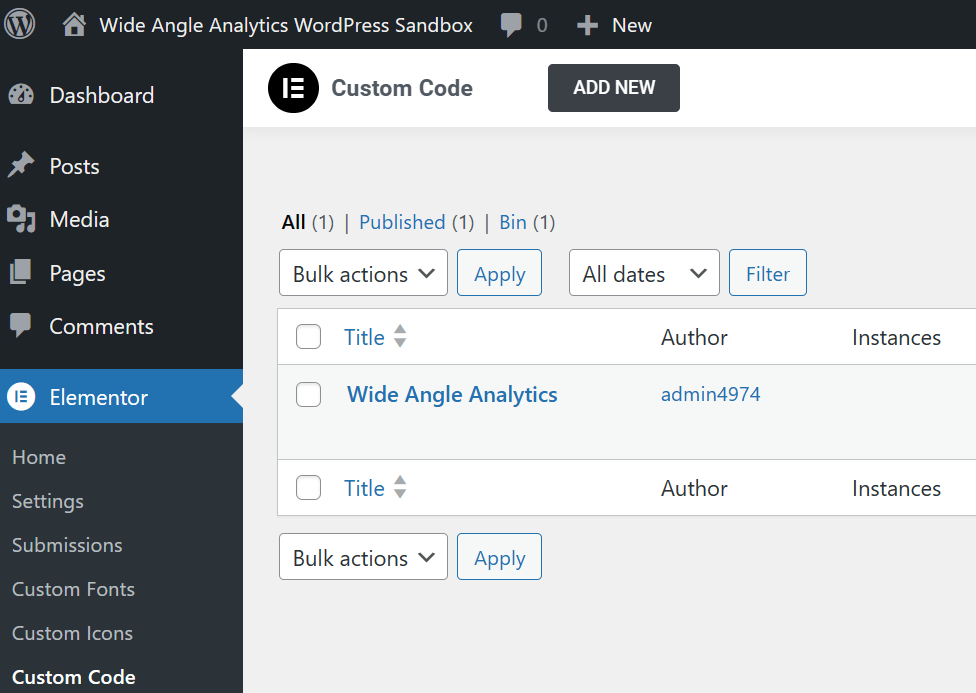Open Custom Fonts submenu
The image size is (976, 693).
tap(73, 589)
